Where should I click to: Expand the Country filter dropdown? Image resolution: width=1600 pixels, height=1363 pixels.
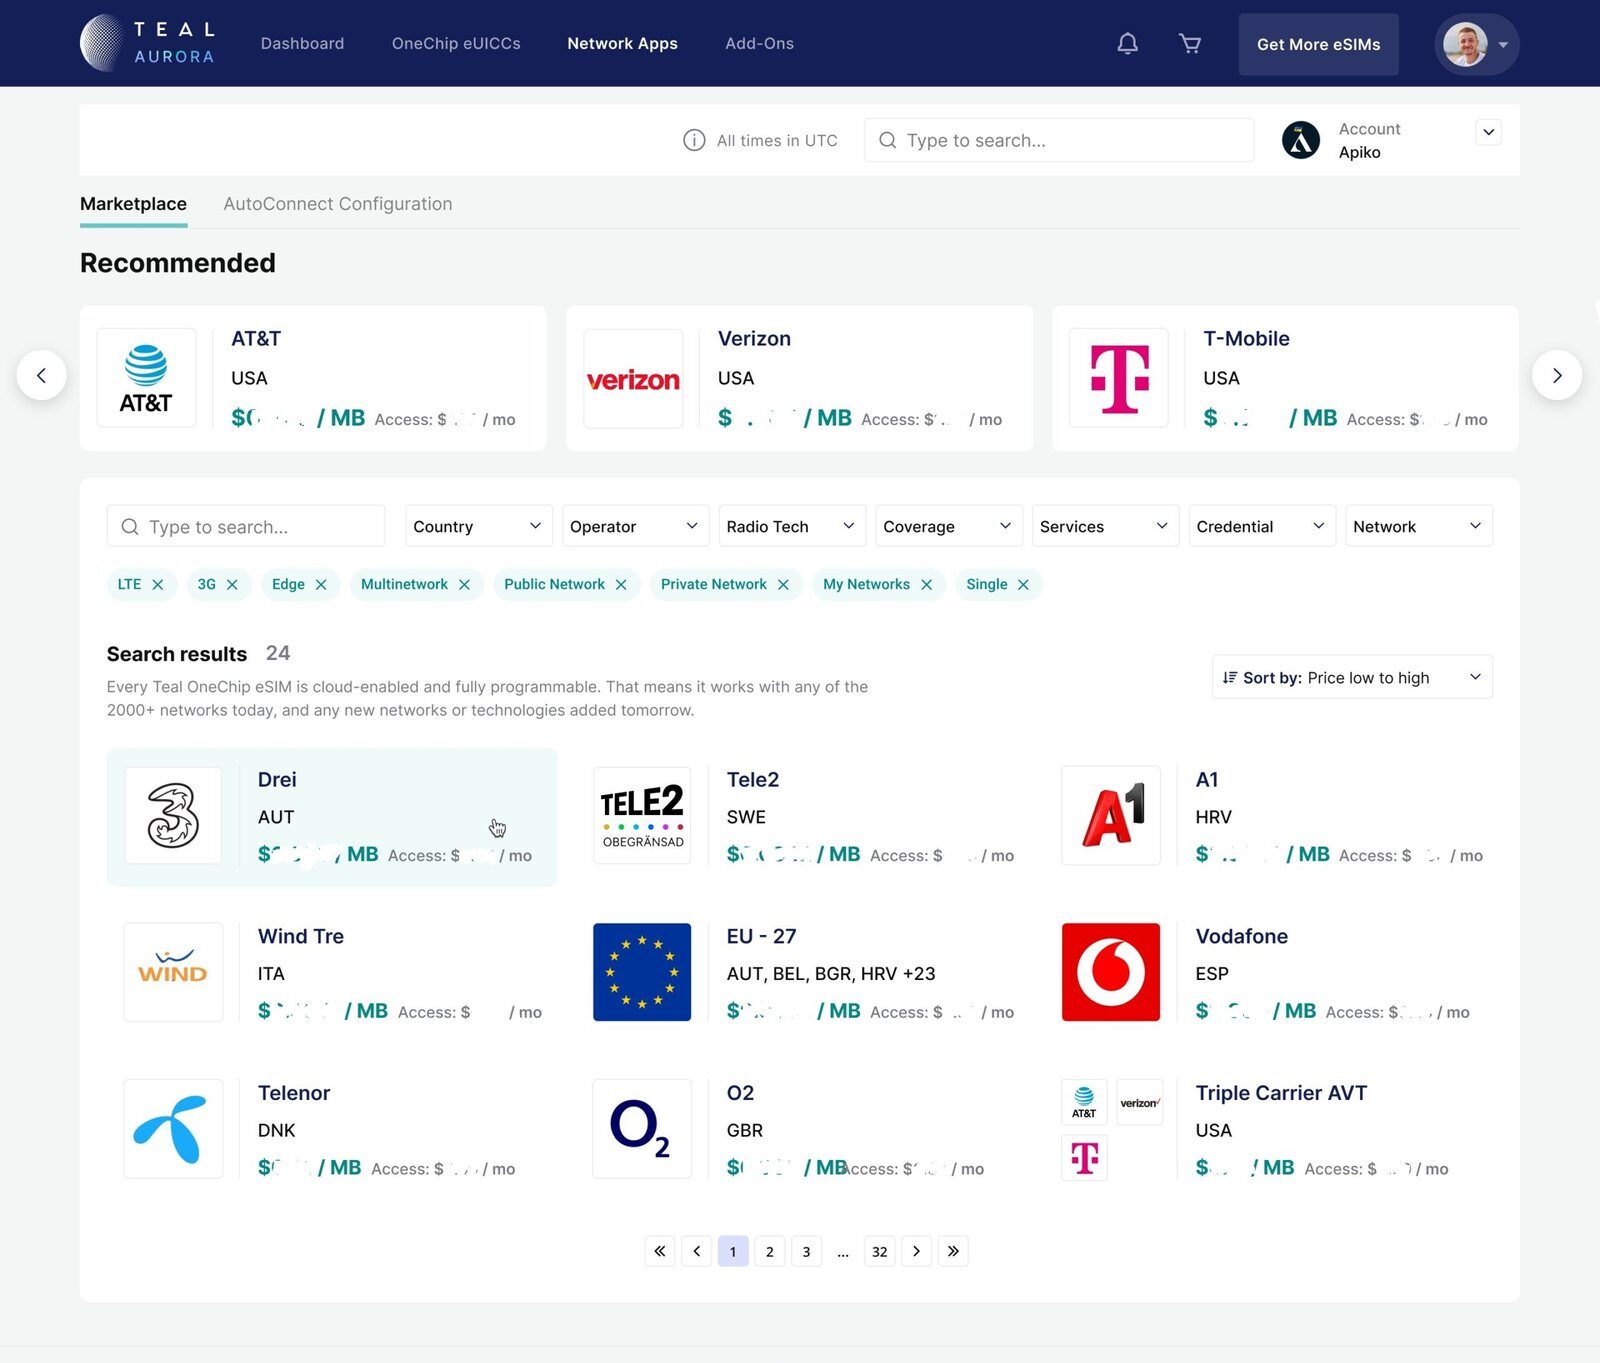pos(477,527)
